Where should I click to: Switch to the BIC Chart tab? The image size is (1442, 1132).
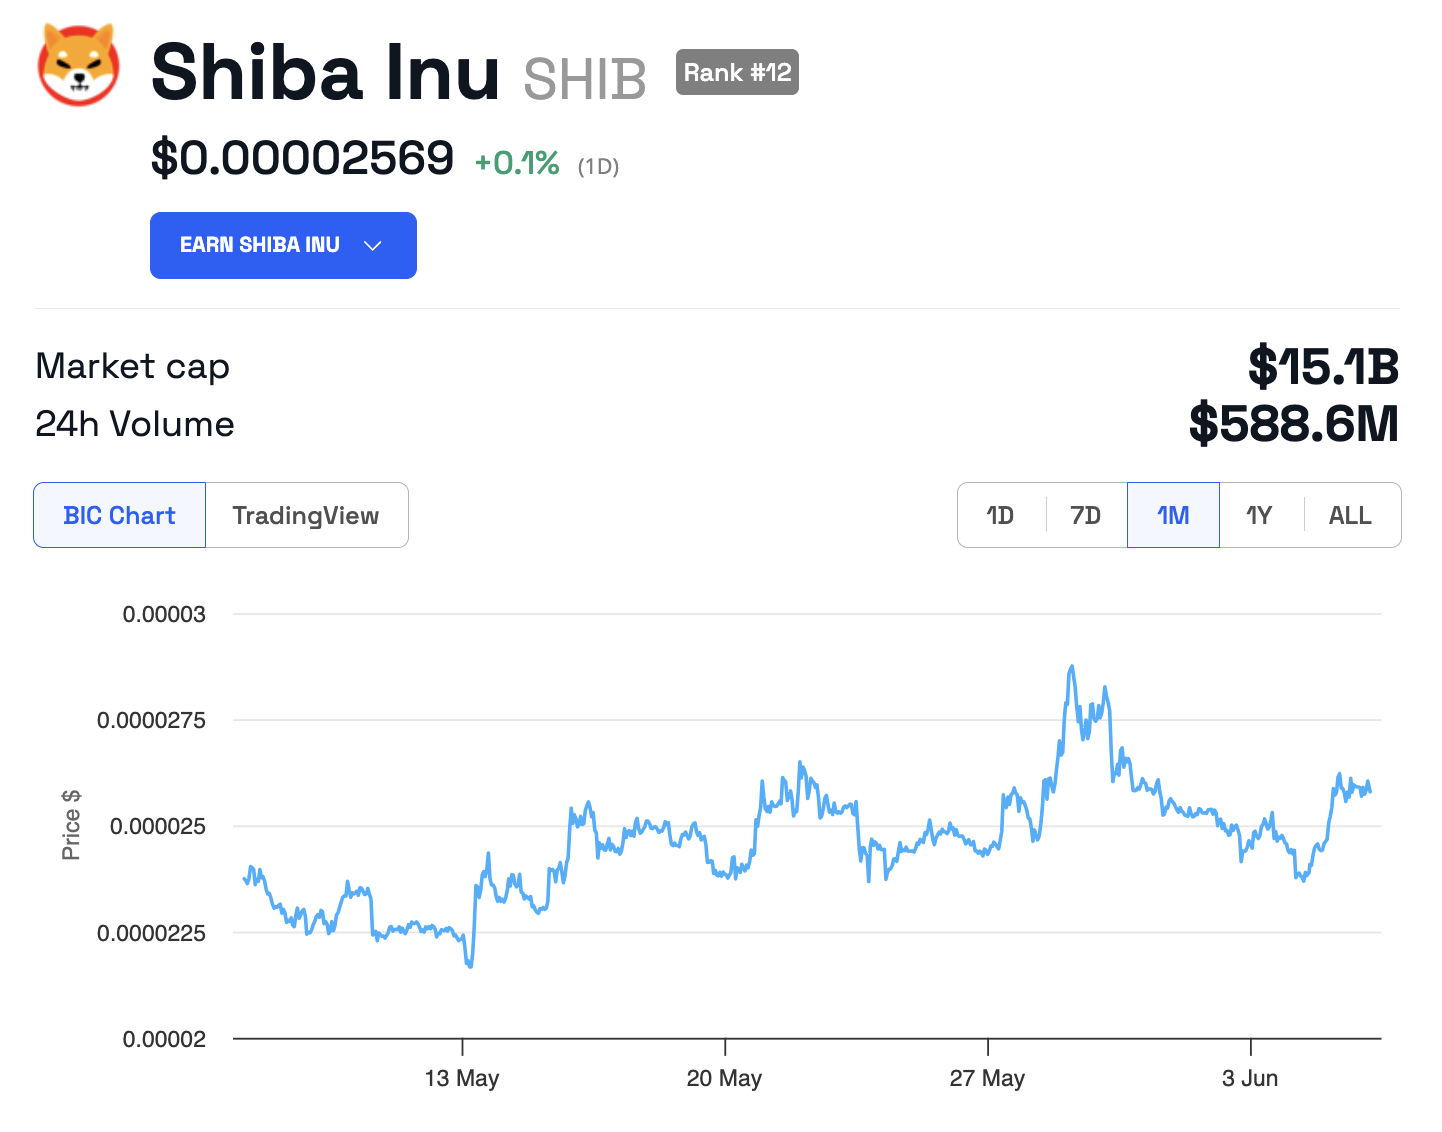[120, 515]
